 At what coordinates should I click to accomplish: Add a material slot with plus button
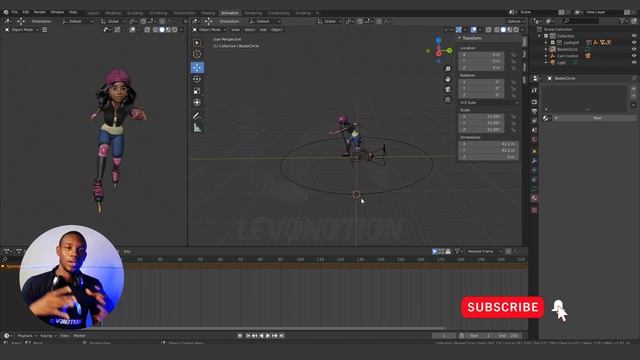[633, 88]
